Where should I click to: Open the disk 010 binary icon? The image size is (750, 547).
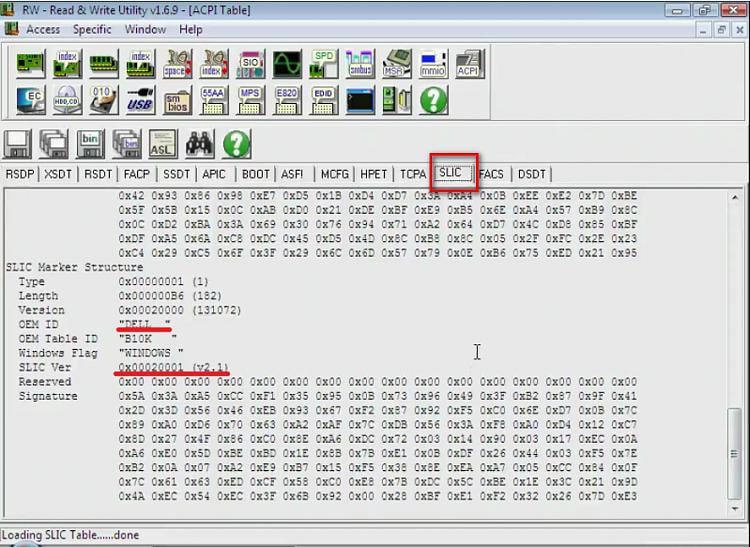coord(104,100)
